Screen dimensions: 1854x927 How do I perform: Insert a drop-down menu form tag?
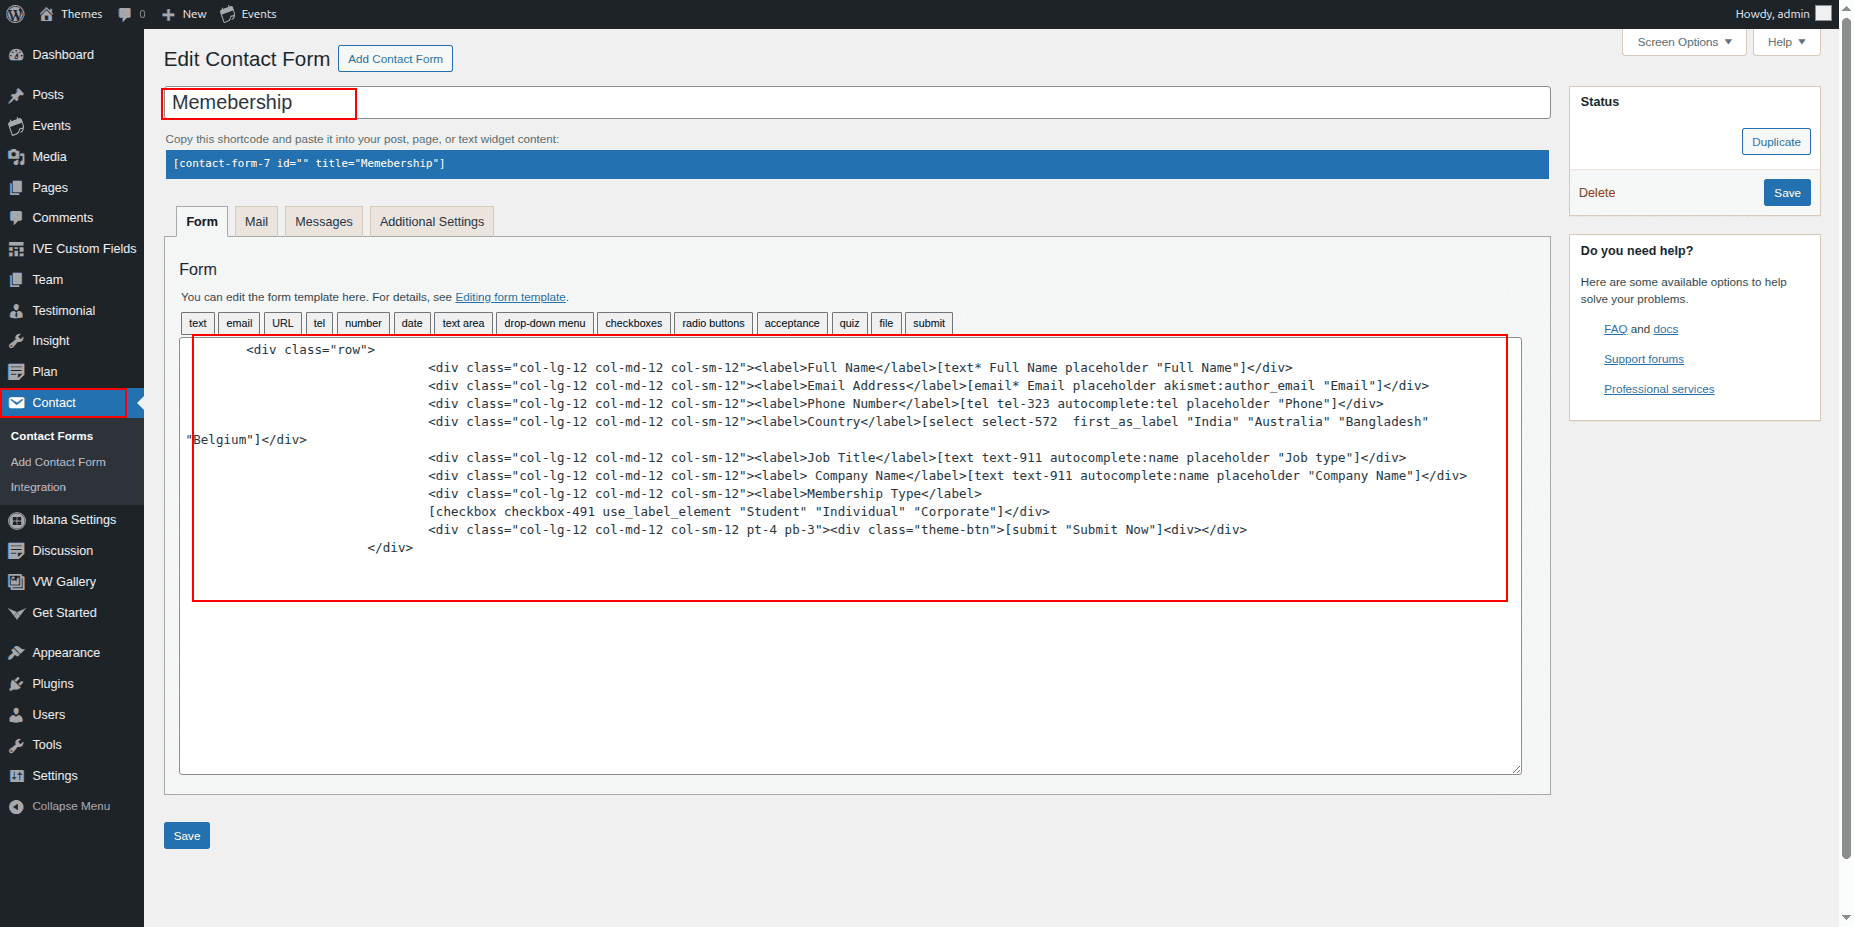point(544,323)
